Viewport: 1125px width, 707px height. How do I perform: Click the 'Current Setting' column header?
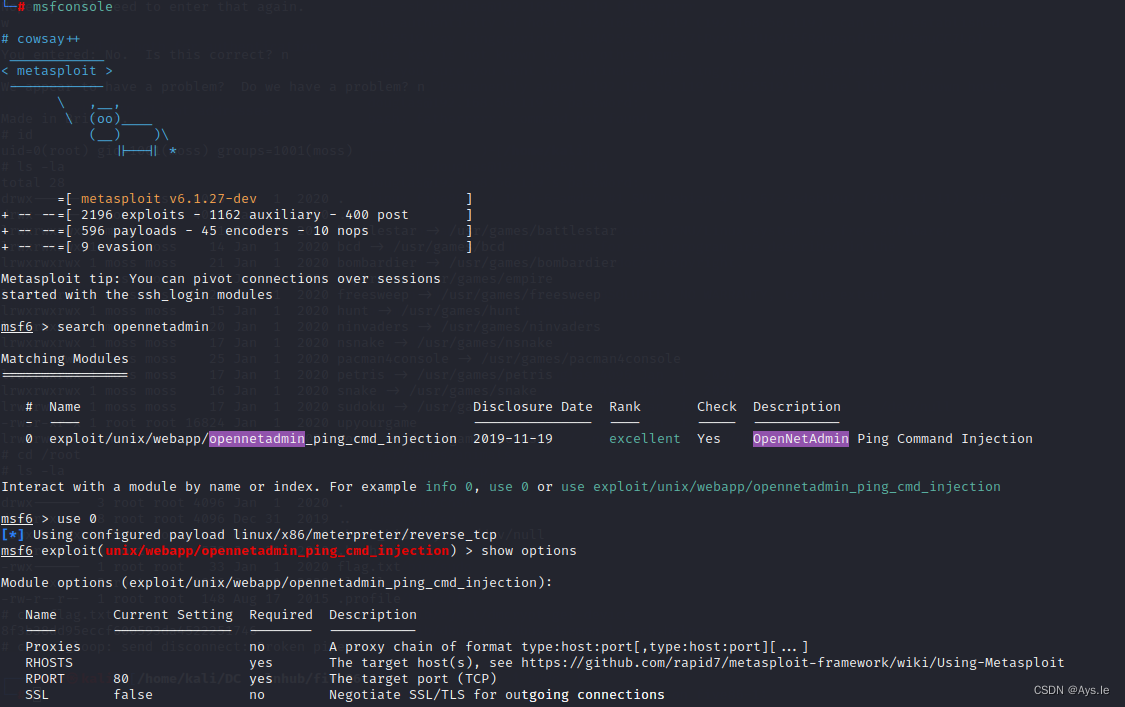click(173, 615)
